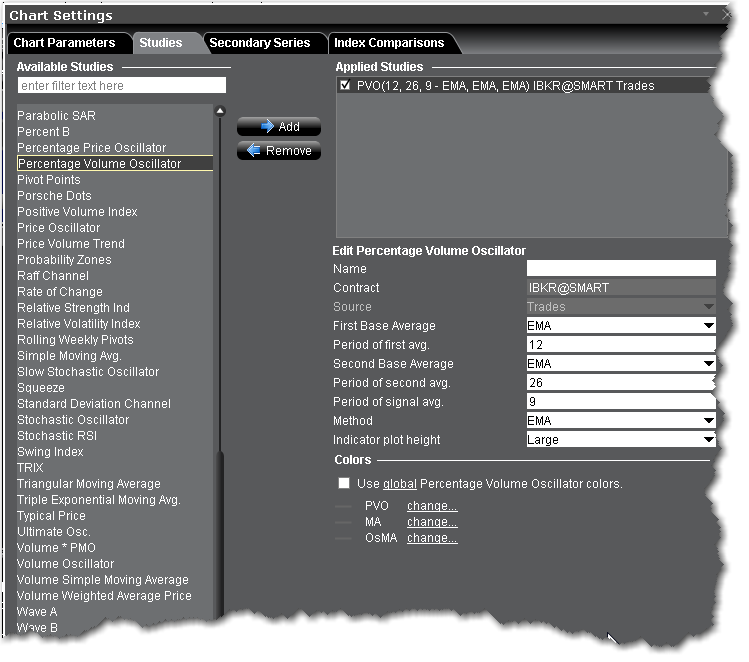Click change link for MA color
Image resolution: width=749 pixels, height=662 pixels.
(432, 522)
